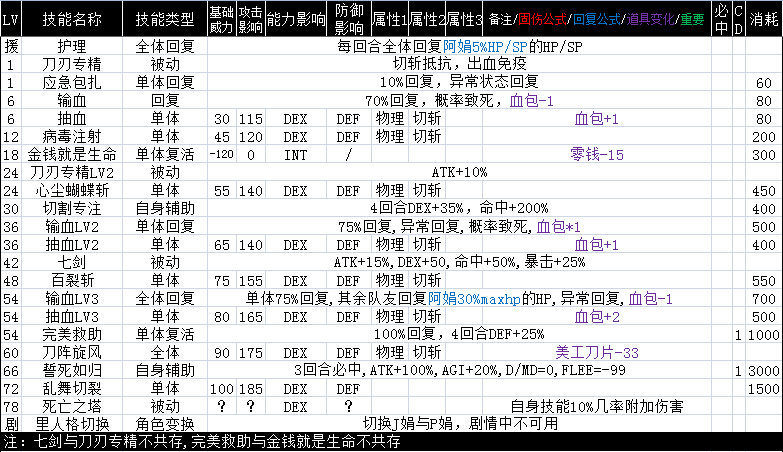Click the cost value 3000 for 誓死如归

pyautogui.click(x=764, y=371)
